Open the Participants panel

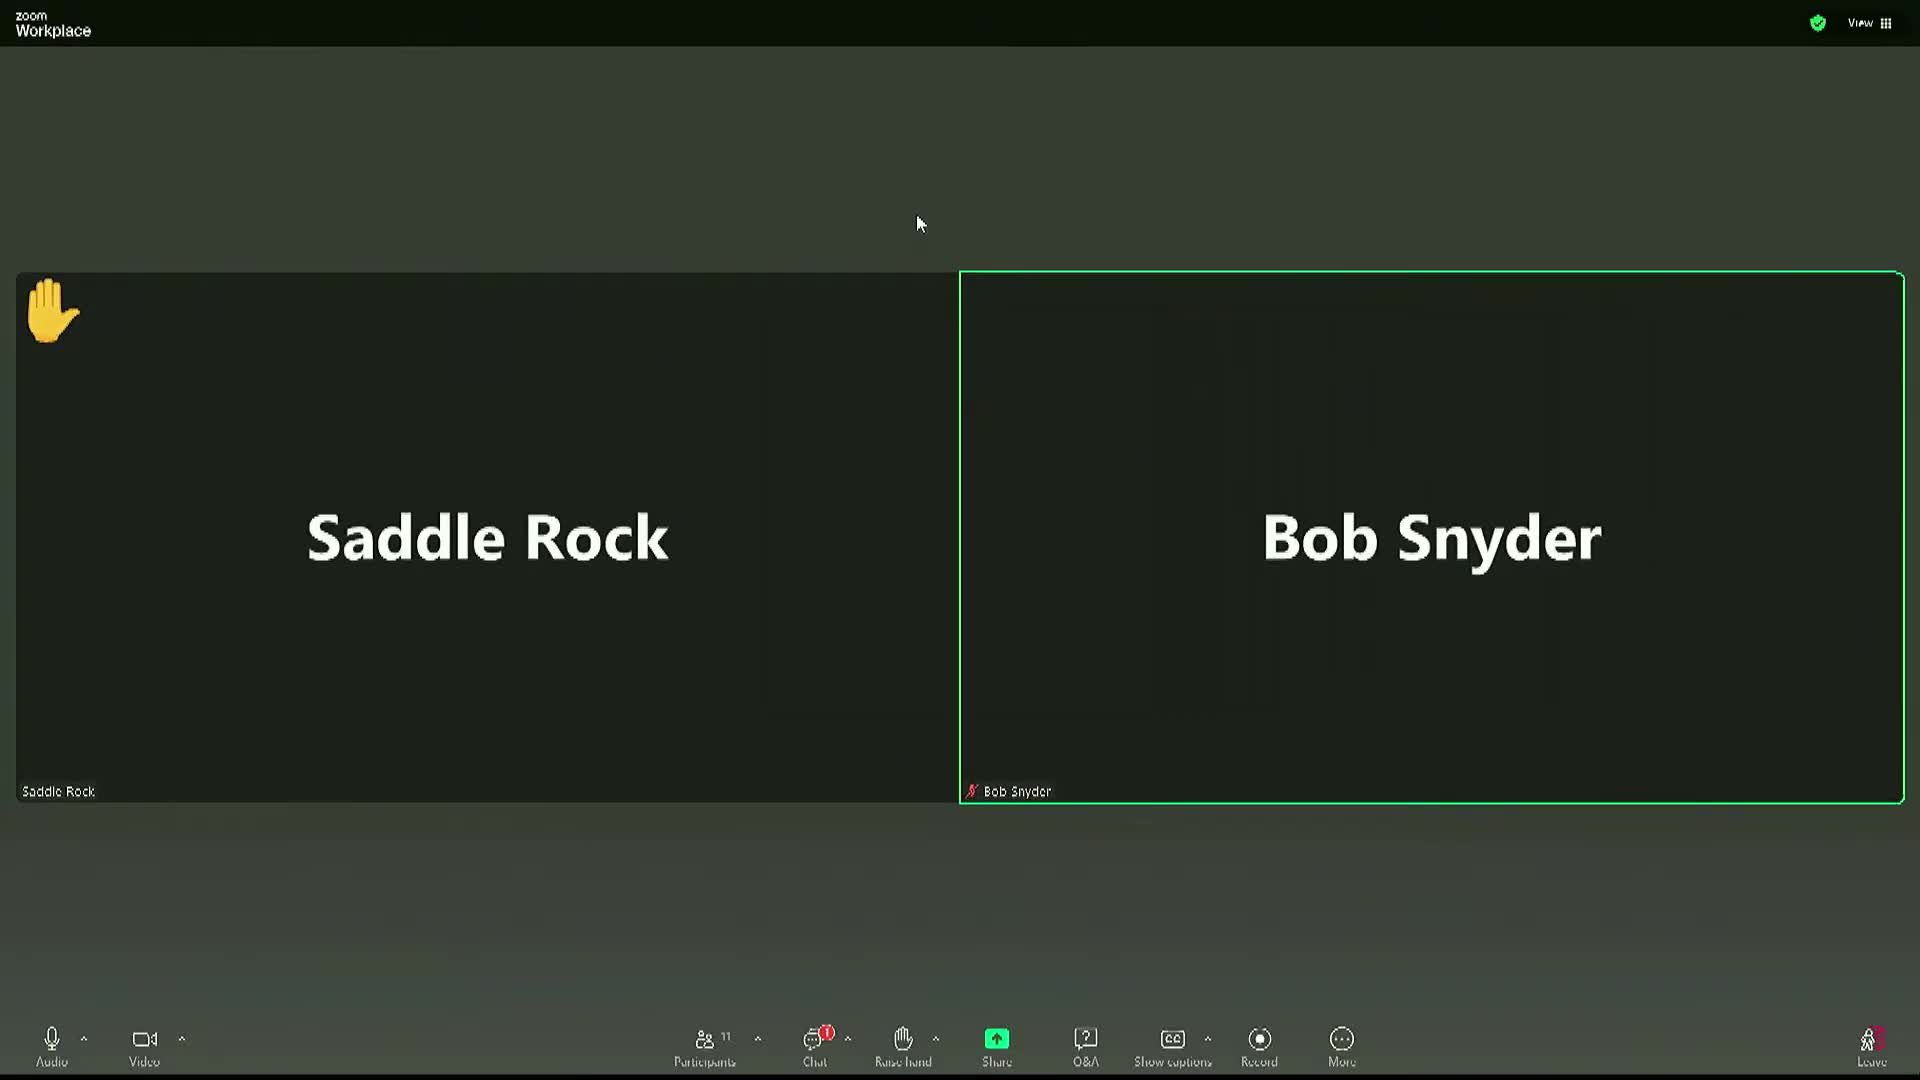(705, 1046)
